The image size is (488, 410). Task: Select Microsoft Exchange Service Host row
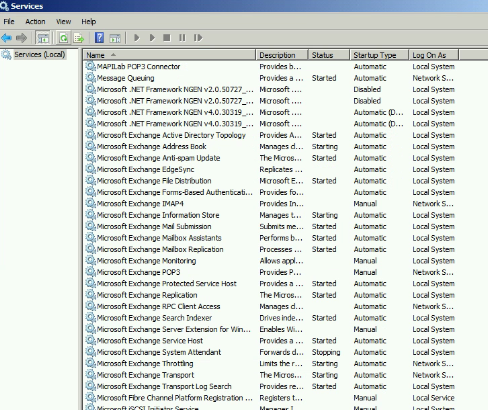[150, 340]
